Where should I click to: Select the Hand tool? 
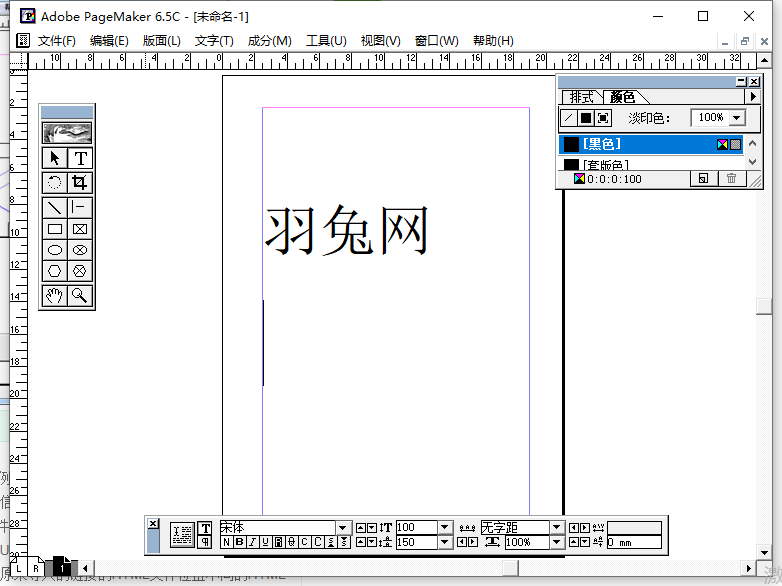pos(54,295)
